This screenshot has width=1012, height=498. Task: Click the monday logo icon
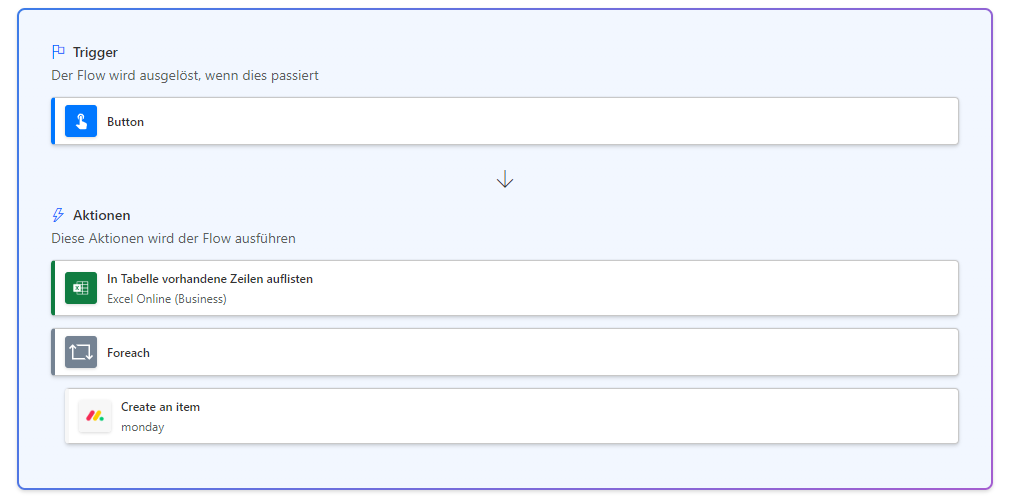click(x=95, y=416)
